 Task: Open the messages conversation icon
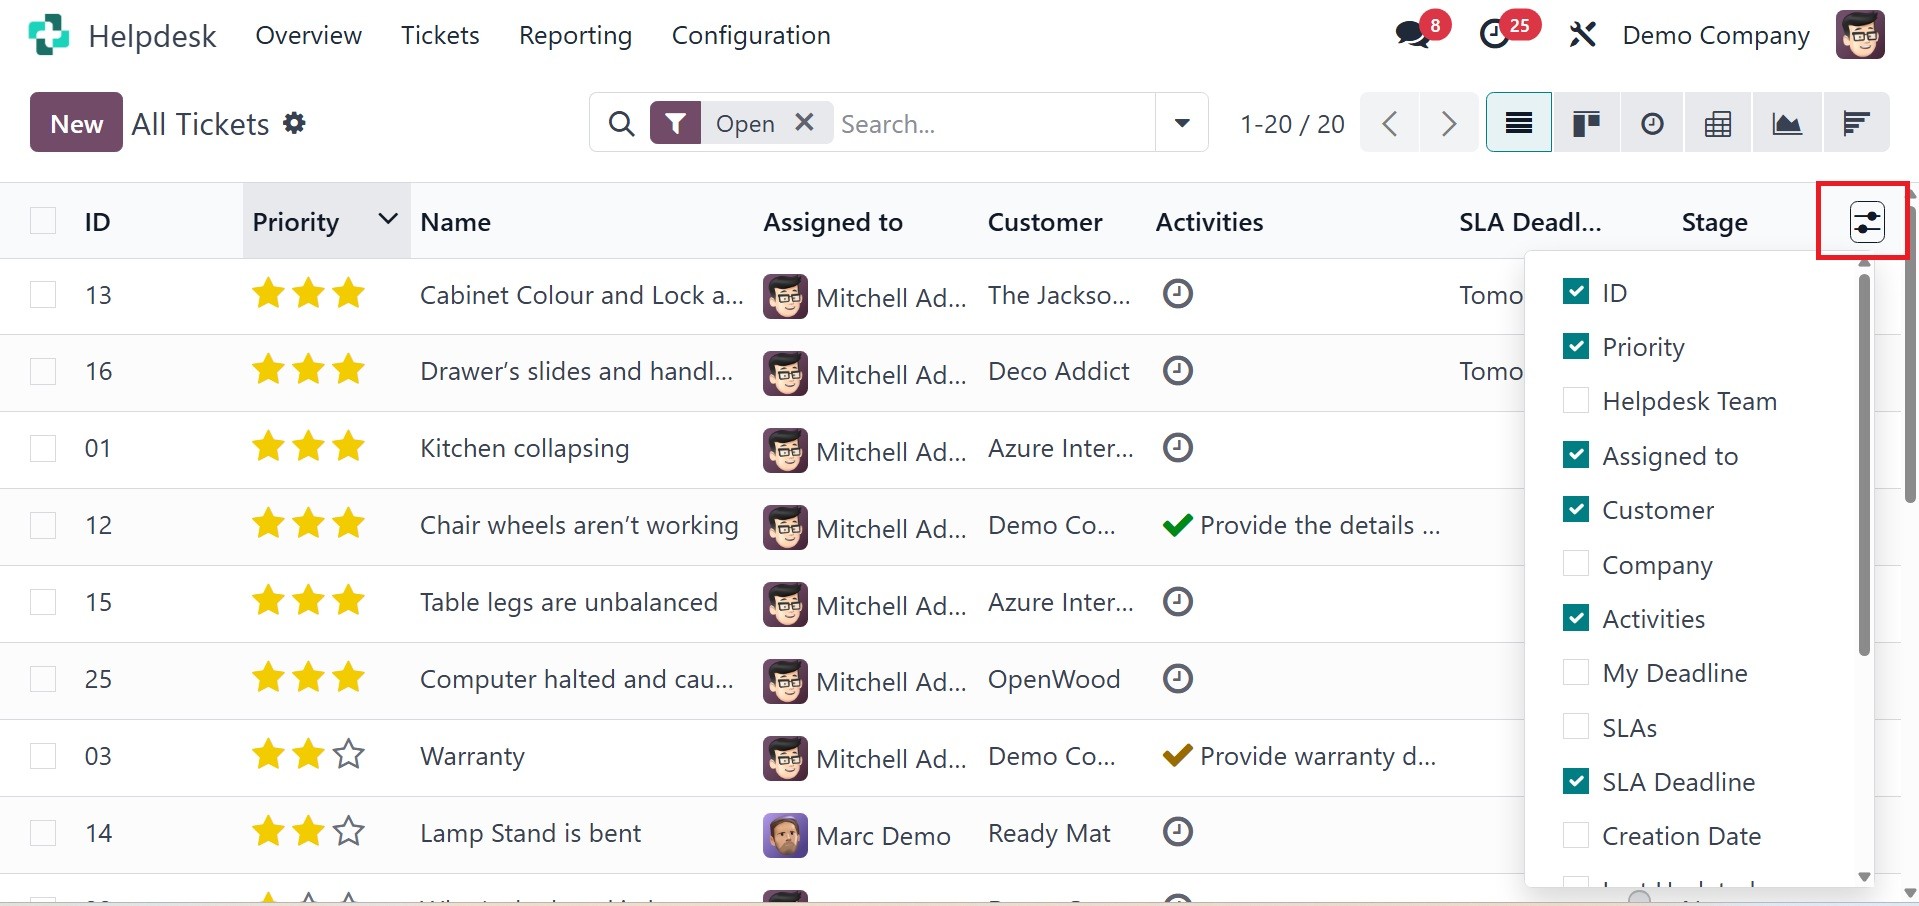[1413, 35]
